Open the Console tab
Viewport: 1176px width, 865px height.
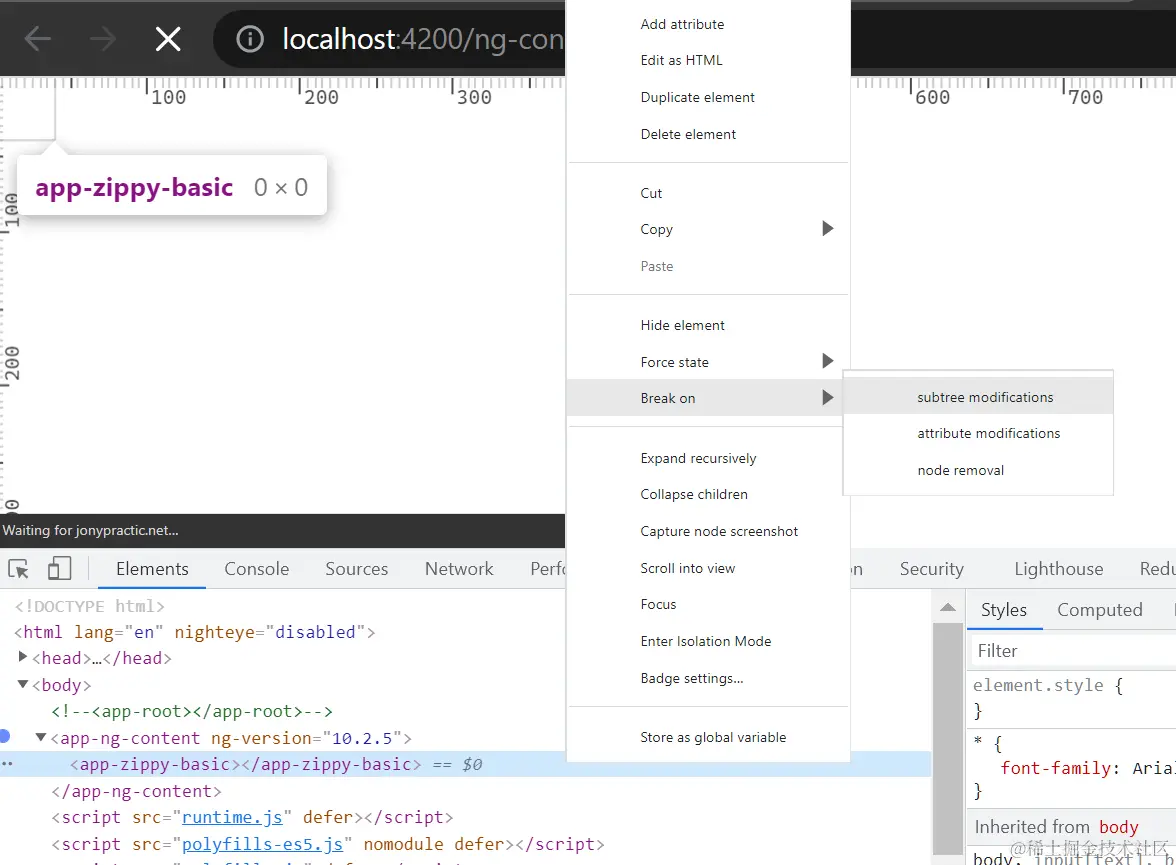tap(256, 569)
